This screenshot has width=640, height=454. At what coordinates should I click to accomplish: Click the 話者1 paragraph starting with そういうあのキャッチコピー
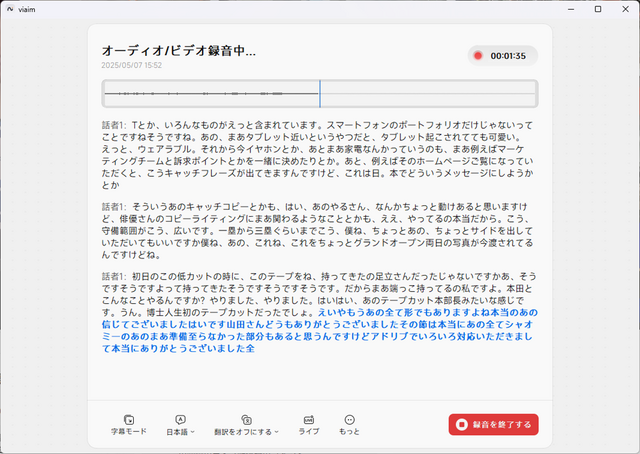[x=318, y=231]
